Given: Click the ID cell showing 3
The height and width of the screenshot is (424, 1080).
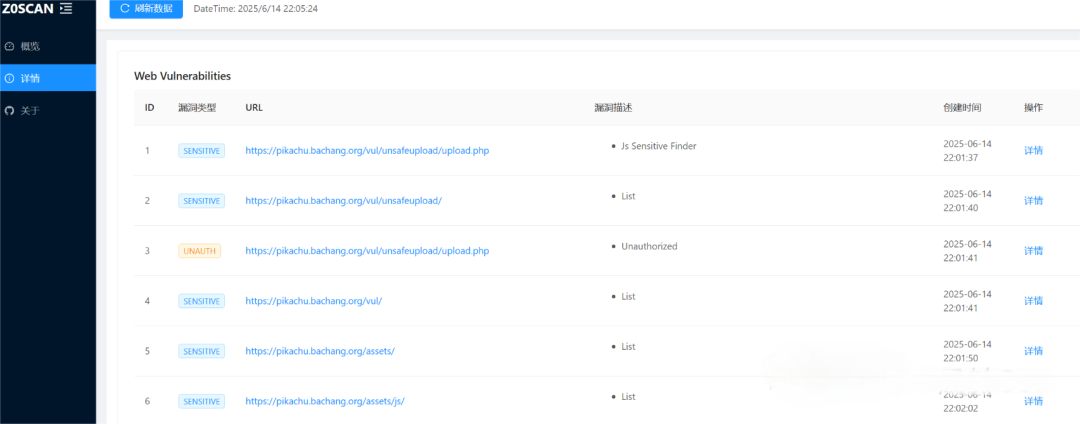Looking at the screenshot, I should [147, 251].
